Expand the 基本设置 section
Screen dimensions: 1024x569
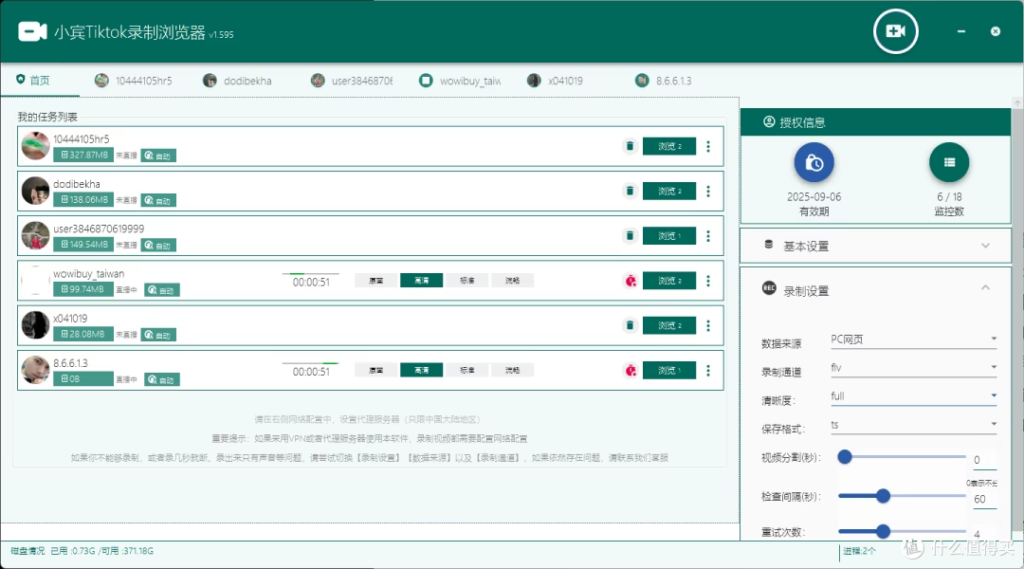(875, 246)
